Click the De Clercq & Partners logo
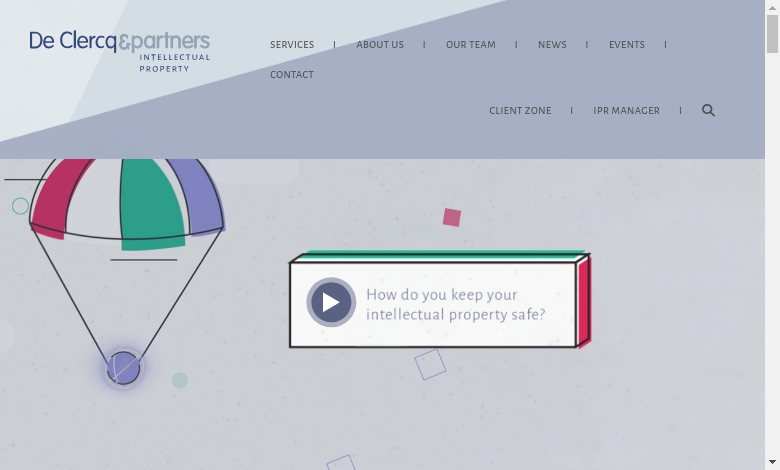 point(120,50)
